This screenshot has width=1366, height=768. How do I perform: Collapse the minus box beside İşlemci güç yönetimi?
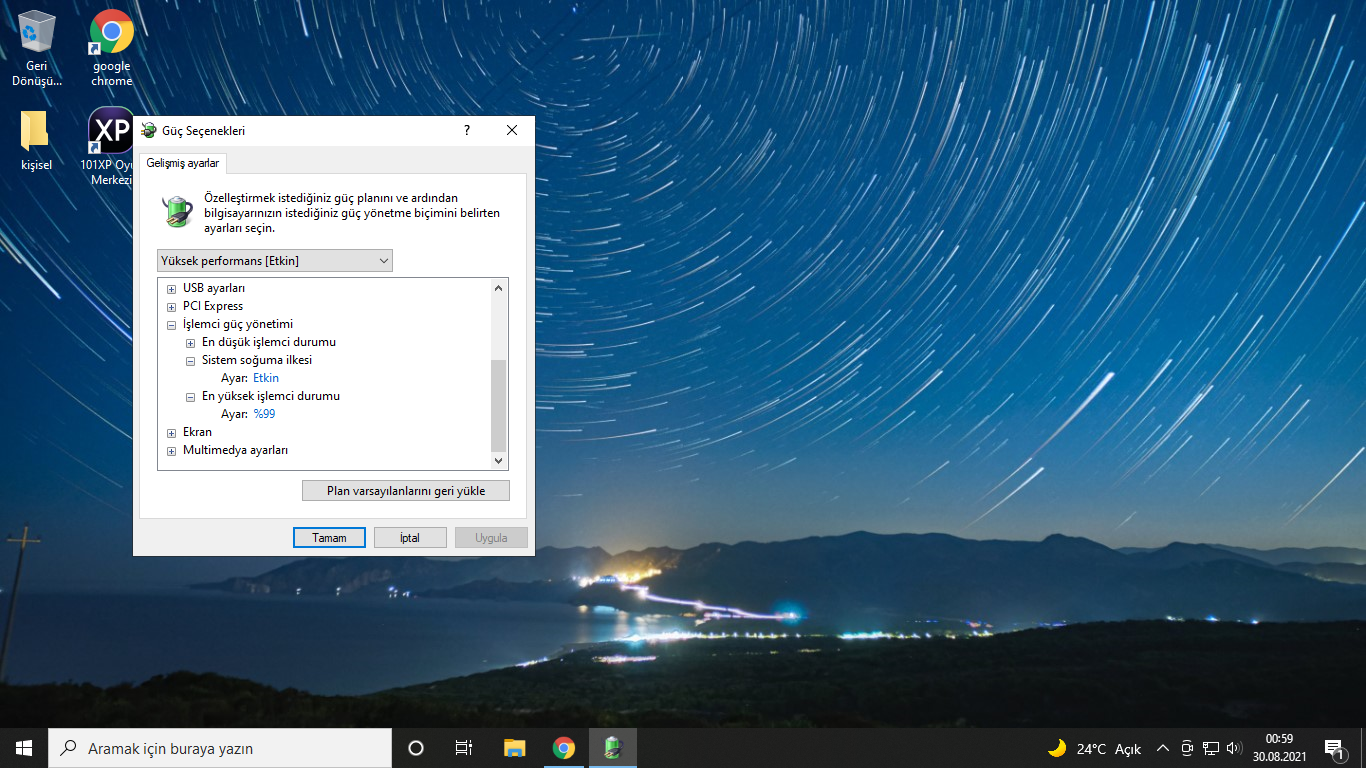click(x=172, y=325)
